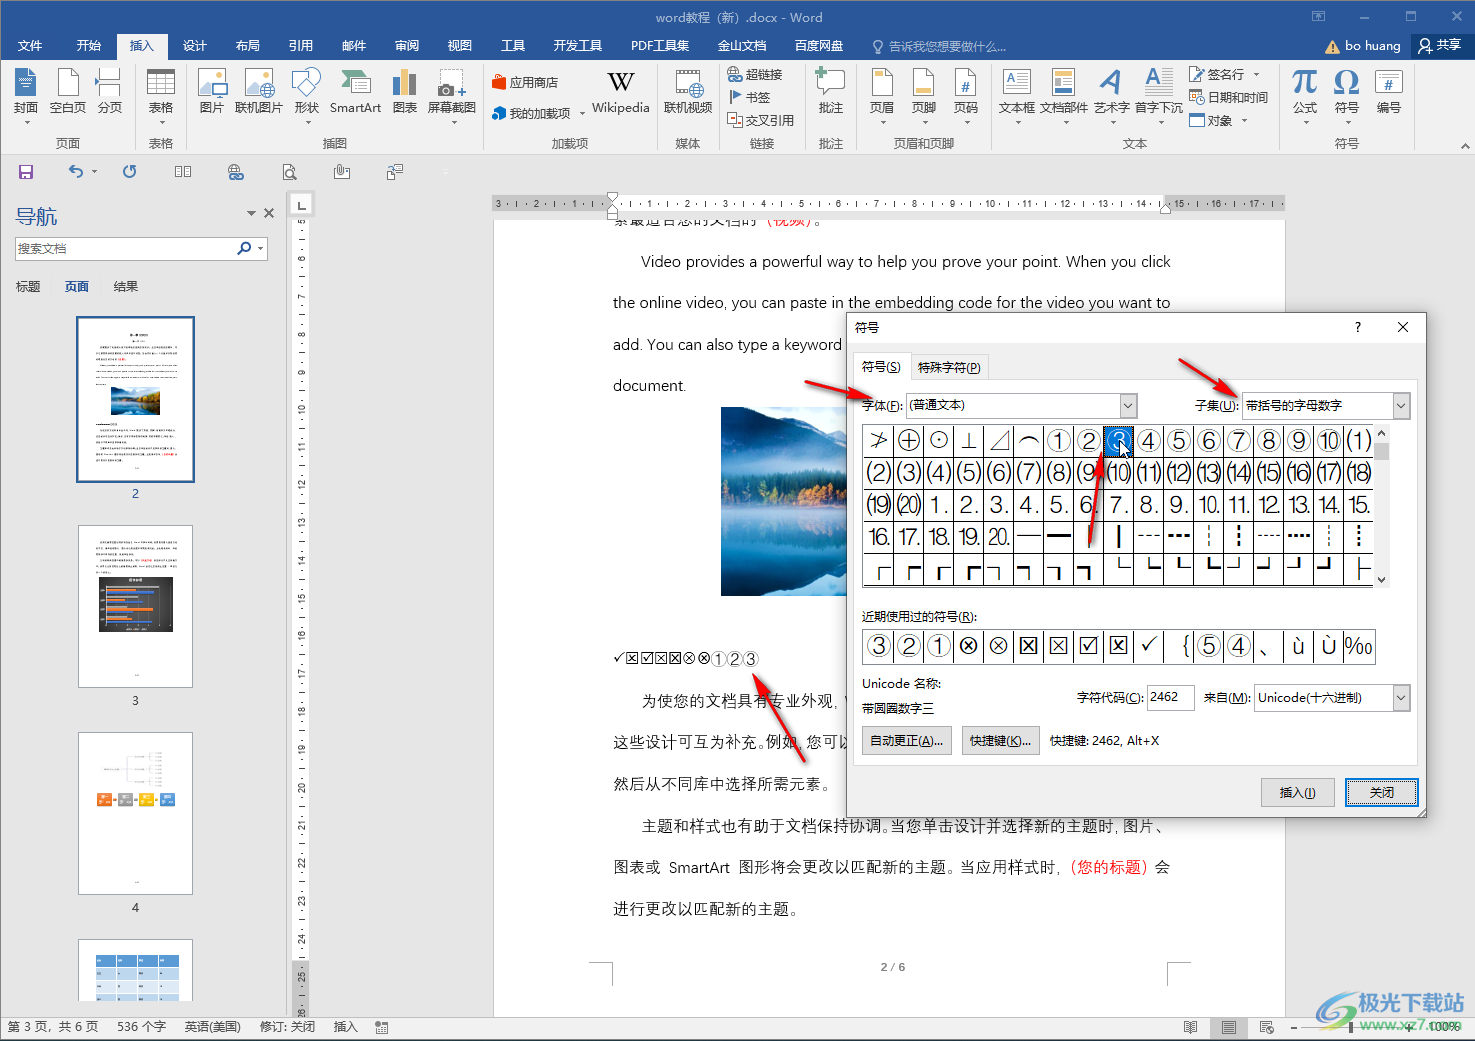Add a comment (批注)
The height and width of the screenshot is (1041, 1475).
[831, 92]
